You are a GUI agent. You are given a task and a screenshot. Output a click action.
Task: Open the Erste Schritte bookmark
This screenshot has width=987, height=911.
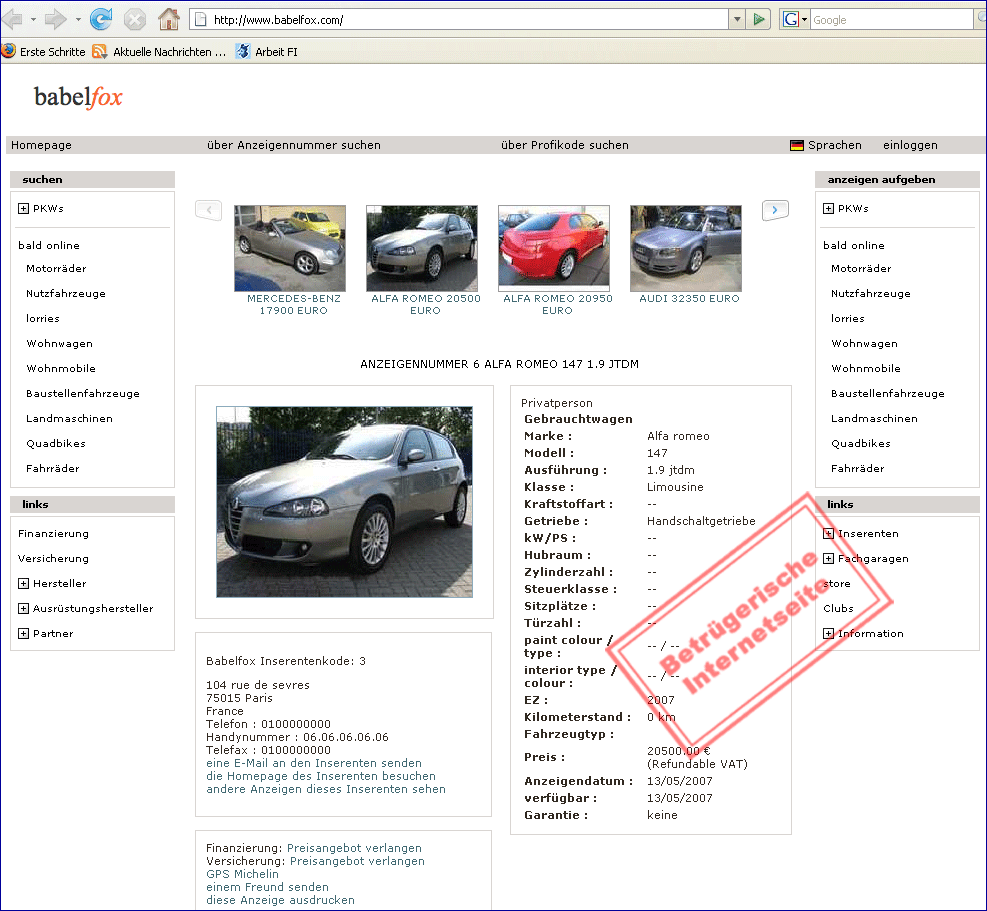44,52
